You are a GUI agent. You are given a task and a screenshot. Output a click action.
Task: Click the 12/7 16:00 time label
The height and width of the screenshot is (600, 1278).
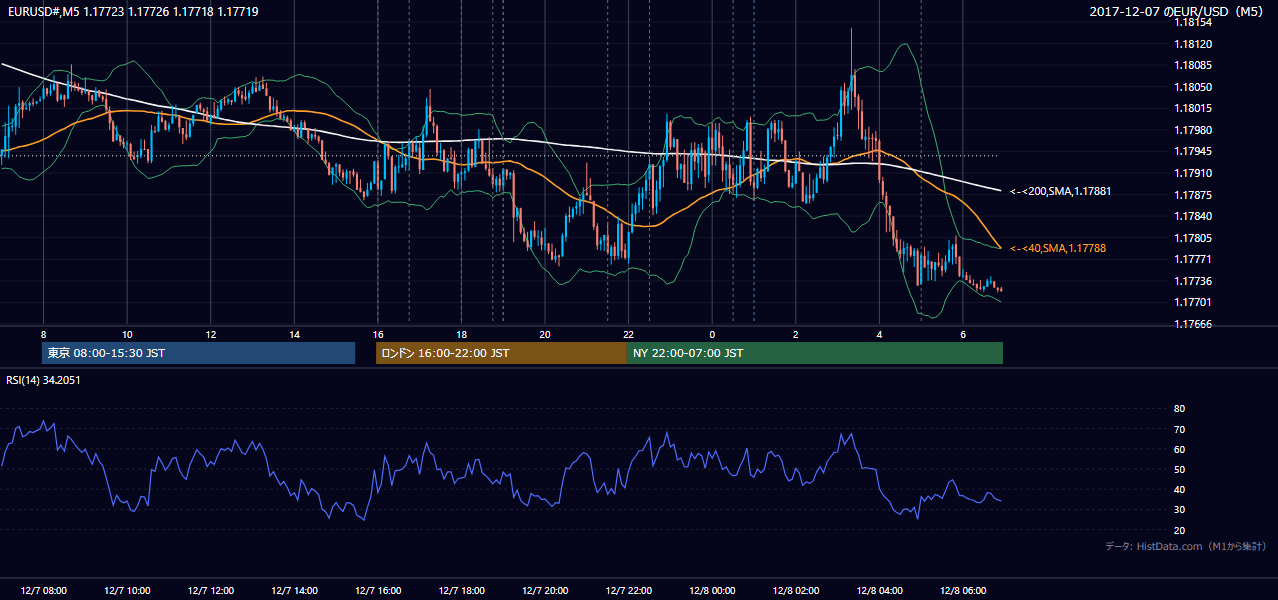(378, 591)
